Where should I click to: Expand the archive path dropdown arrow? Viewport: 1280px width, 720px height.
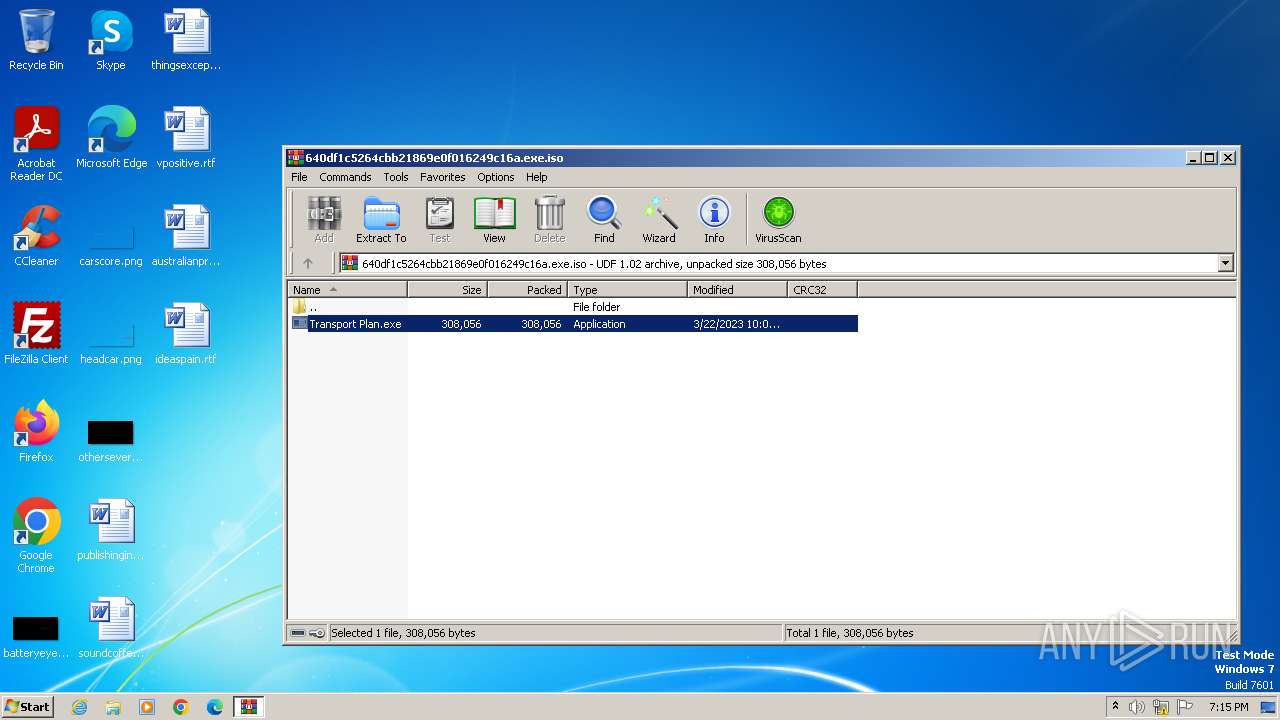coord(1226,264)
